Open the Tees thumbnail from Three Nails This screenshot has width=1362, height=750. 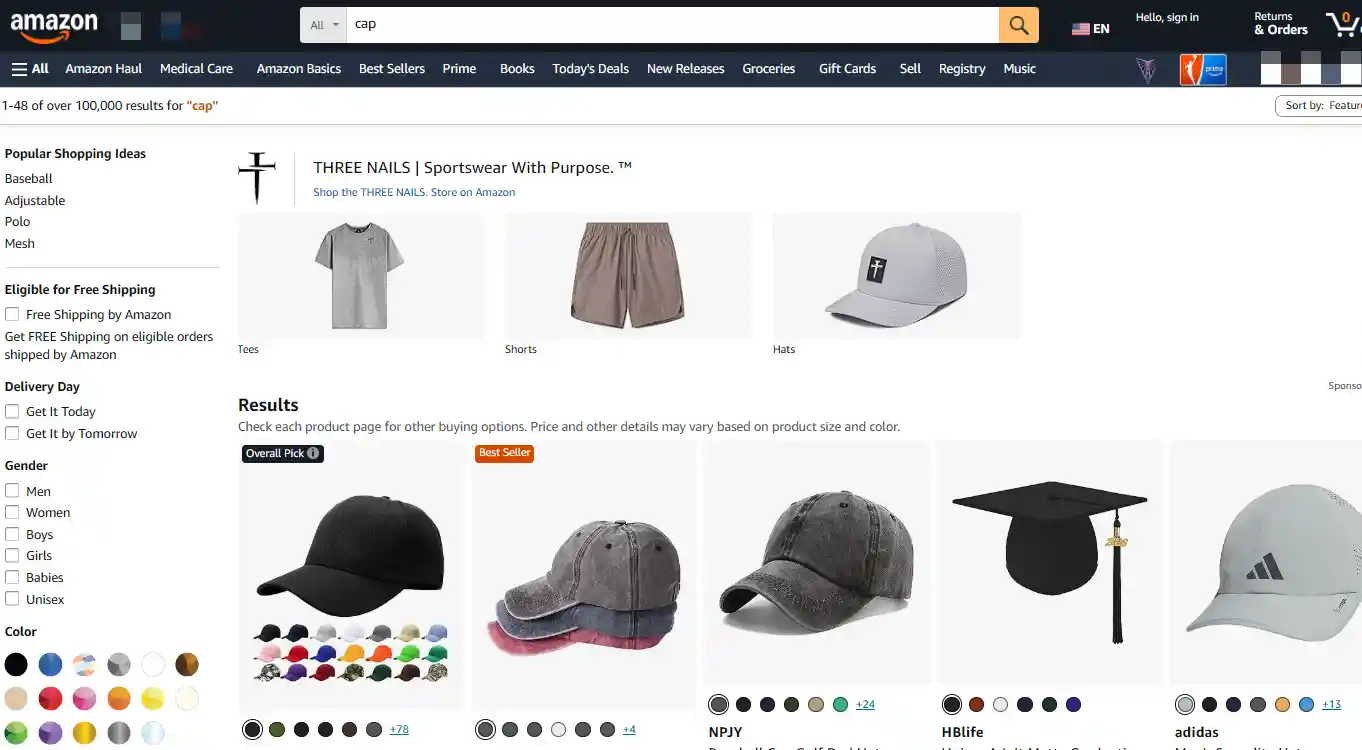pyautogui.click(x=360, y=276)
